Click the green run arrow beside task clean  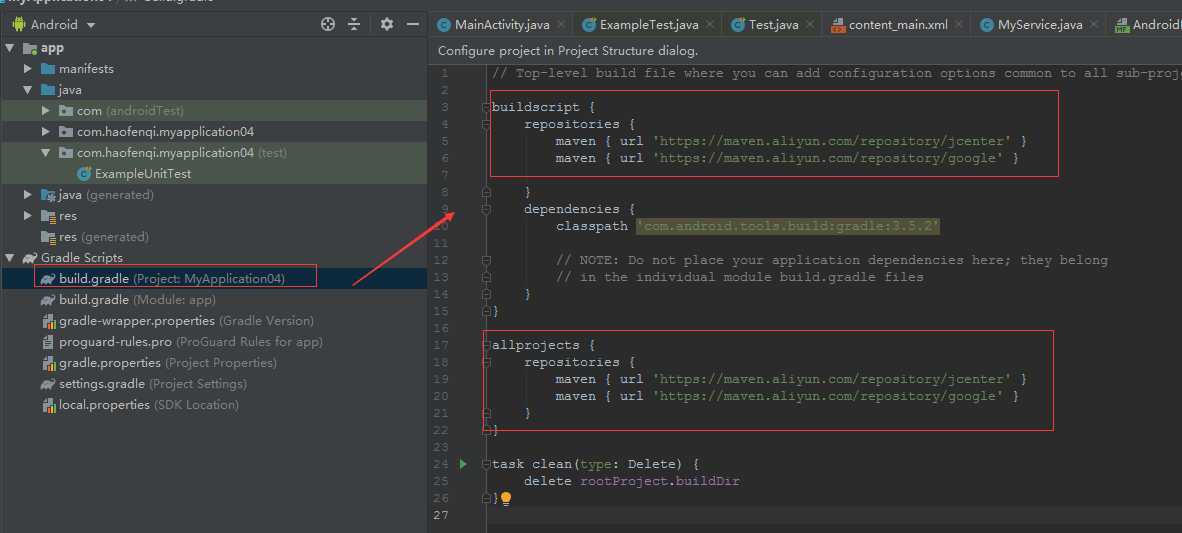[x=462, y=464]
